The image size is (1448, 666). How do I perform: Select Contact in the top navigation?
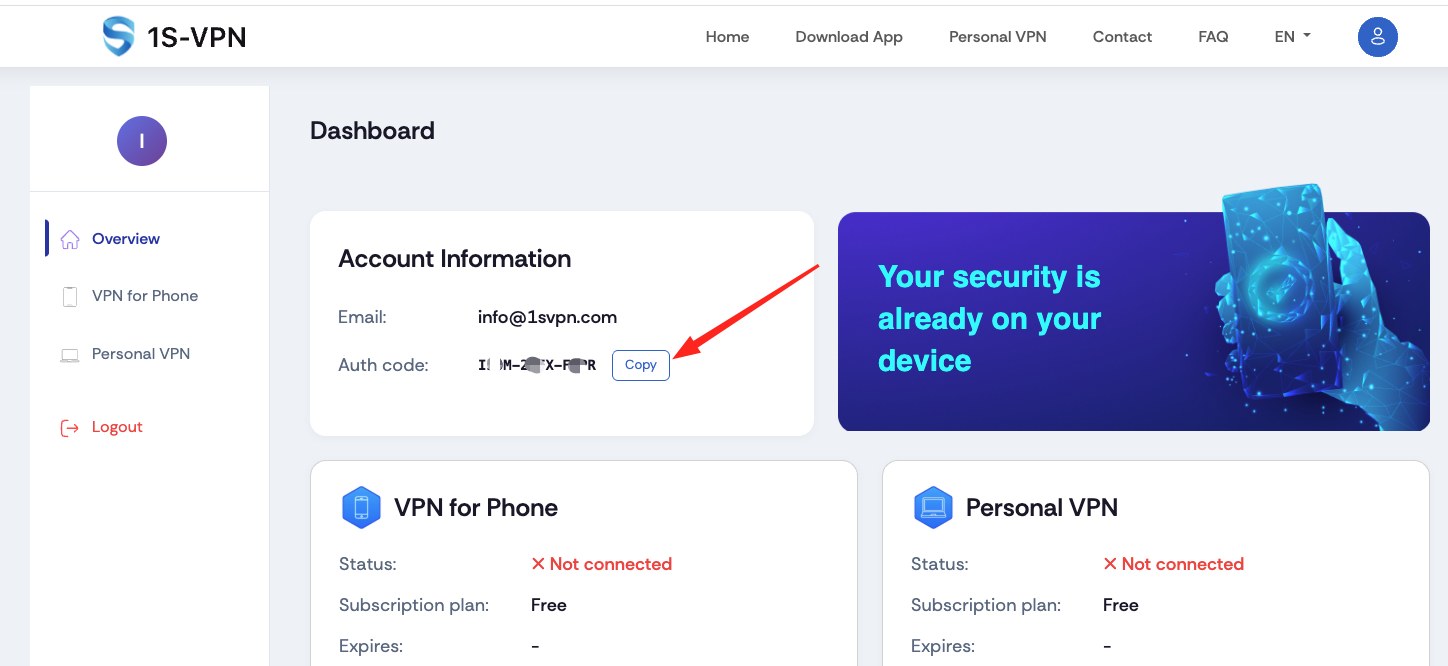point(1122,36)
